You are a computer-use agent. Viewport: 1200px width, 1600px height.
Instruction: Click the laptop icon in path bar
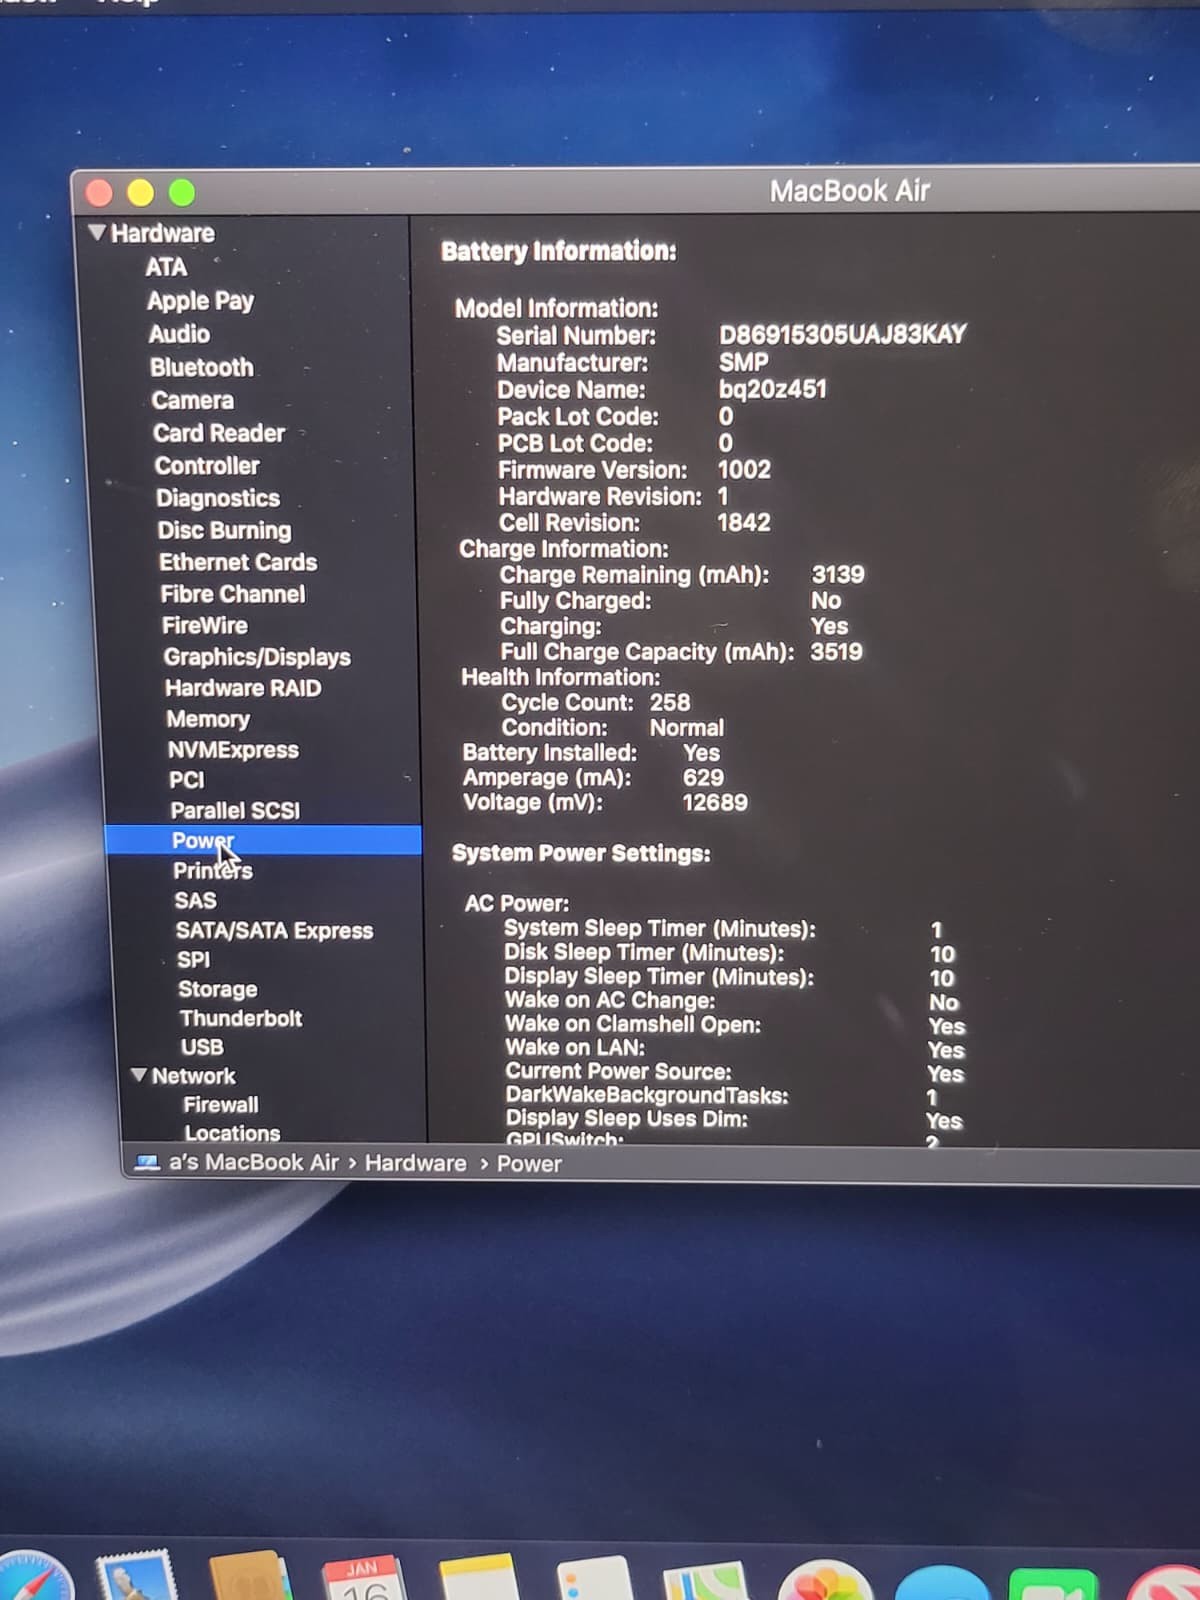(147, 1163)
